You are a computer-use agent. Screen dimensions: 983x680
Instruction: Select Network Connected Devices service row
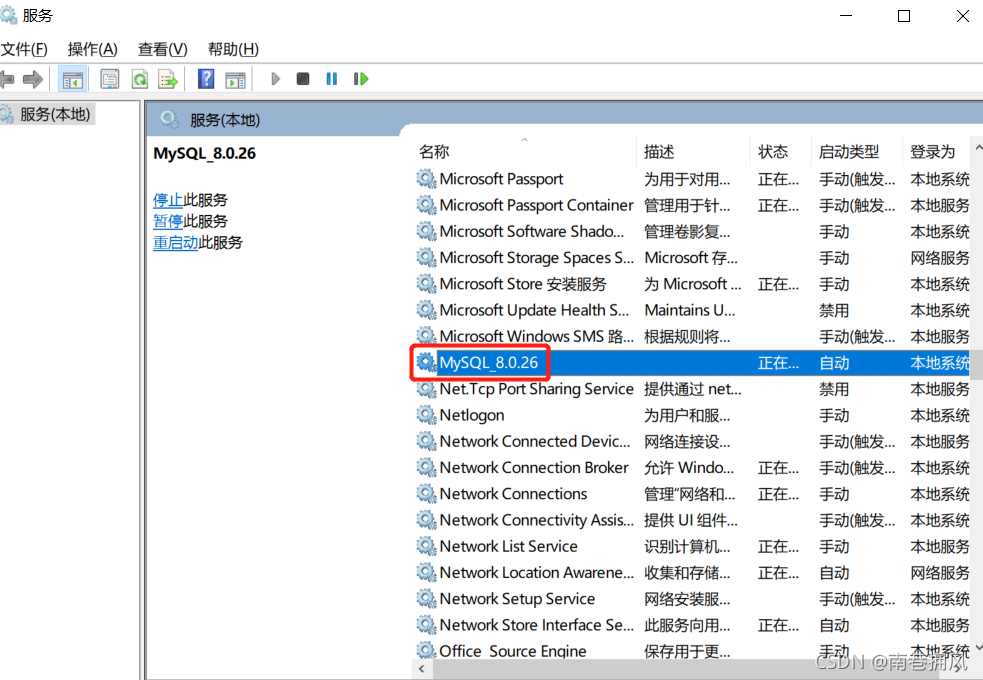click(691, 442)
